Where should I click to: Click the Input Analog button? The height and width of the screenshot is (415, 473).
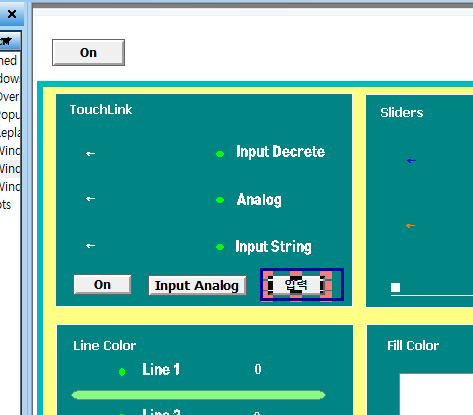(x=197, y=286)
